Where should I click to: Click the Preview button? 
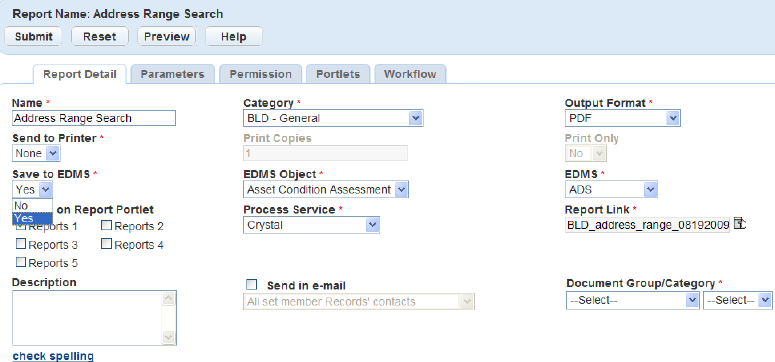(x=167, y=37)
